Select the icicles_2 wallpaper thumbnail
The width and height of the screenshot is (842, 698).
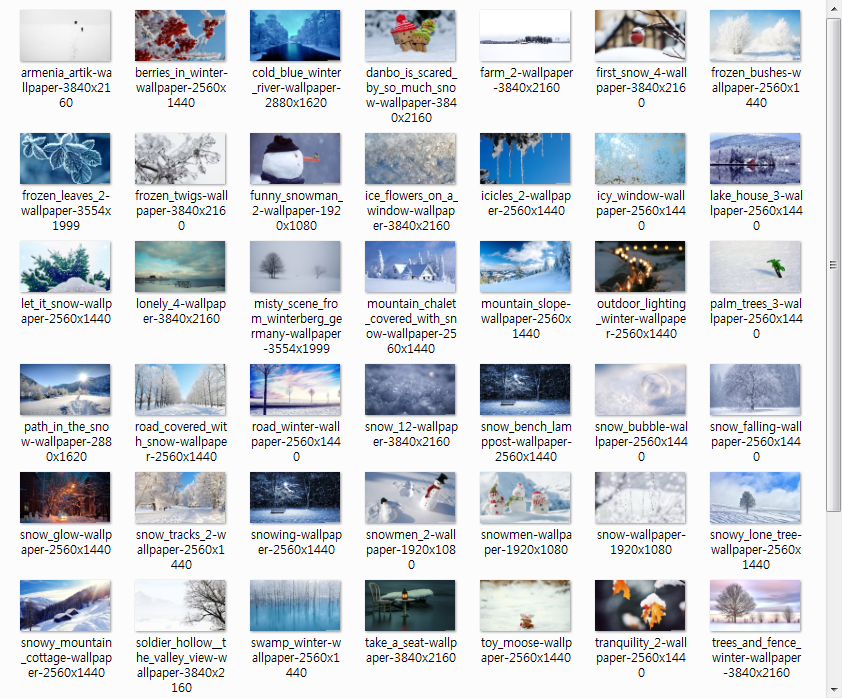[525, 158]
